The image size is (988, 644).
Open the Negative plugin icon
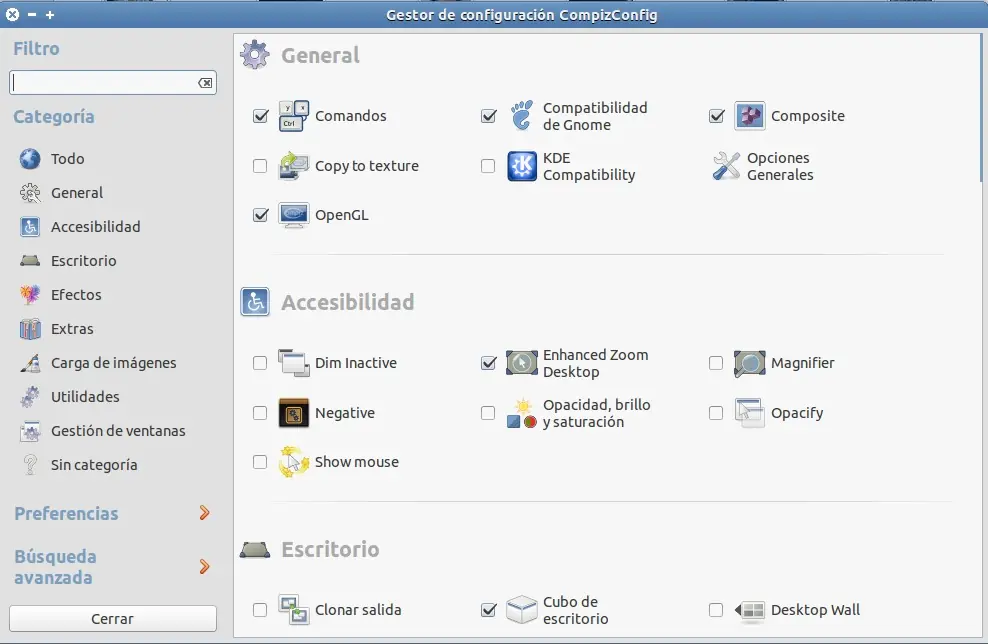[x=294, y=413]
